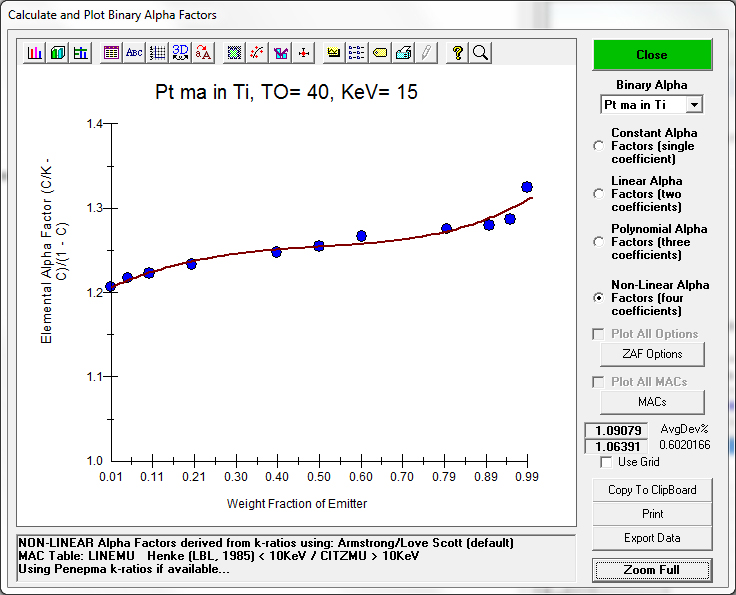
Task: Open the help question mark icon
Action: [458, 53]
